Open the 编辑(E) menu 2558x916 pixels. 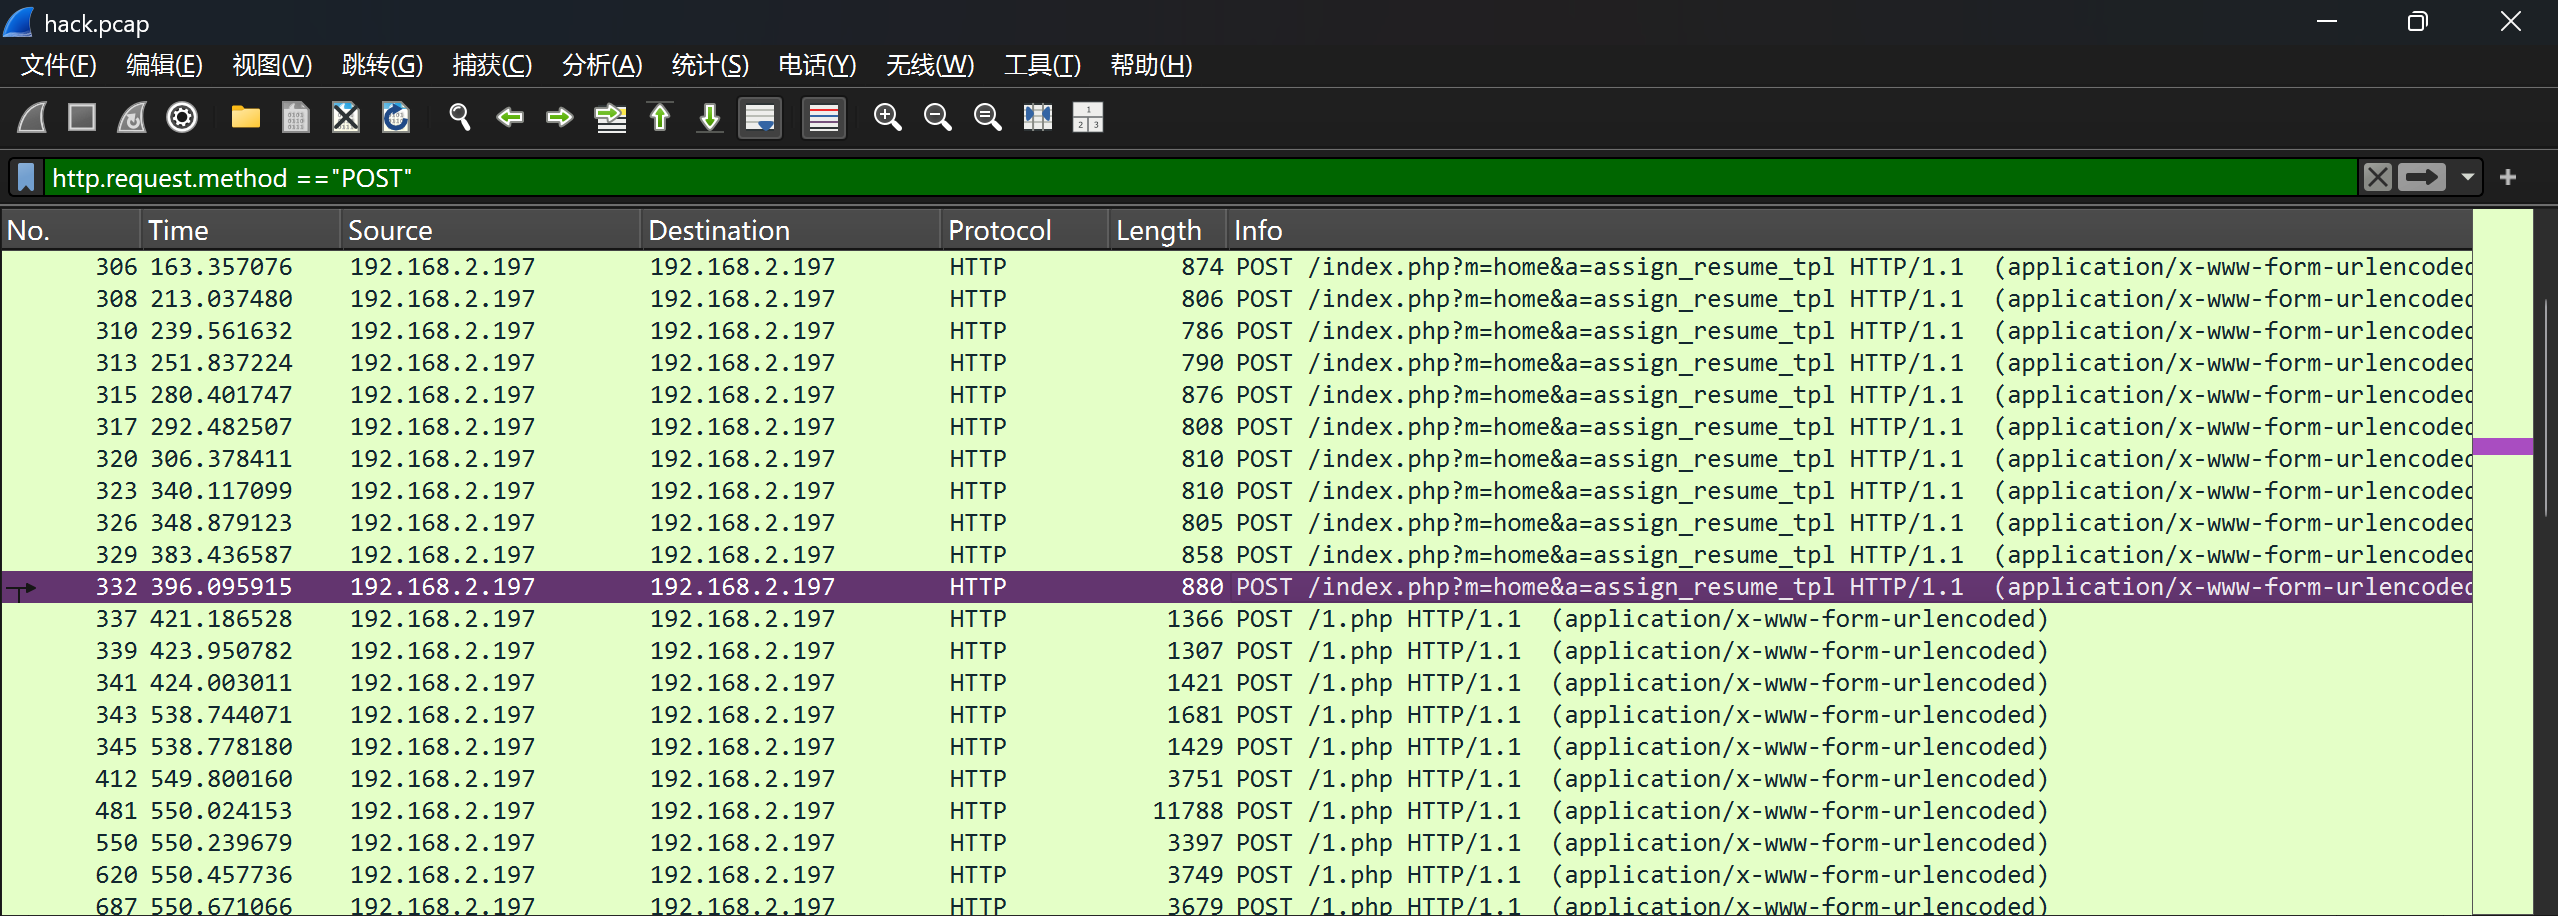[x=164, y=65]
